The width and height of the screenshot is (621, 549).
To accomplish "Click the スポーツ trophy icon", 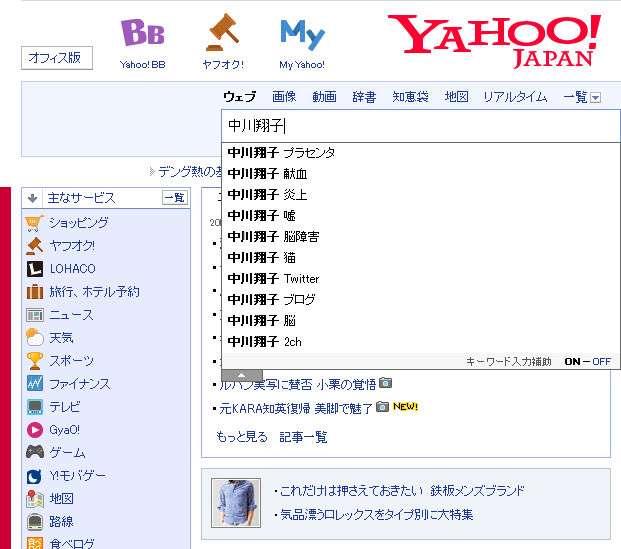I will [34, 361].
